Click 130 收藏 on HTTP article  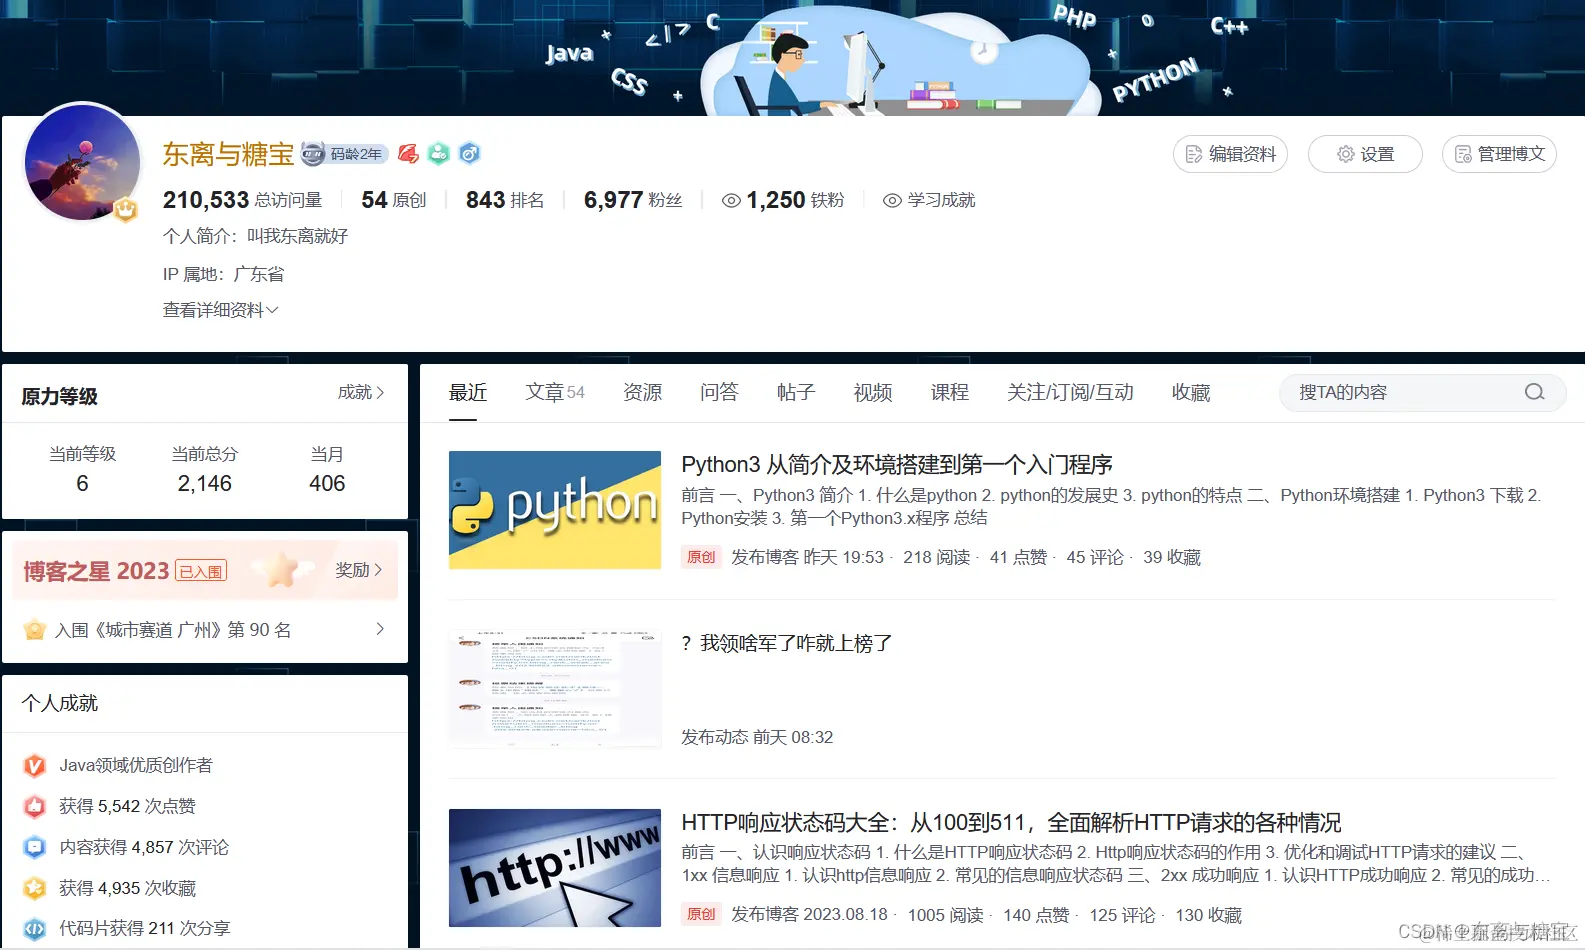pyautogui.click(x=1209, y=915)
